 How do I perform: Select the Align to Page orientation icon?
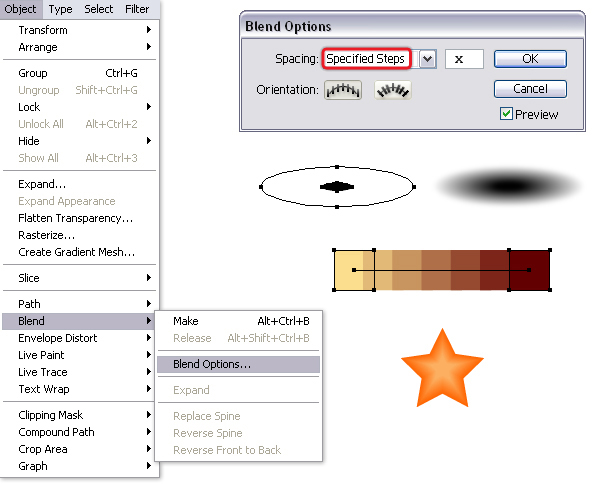(341, 89)
